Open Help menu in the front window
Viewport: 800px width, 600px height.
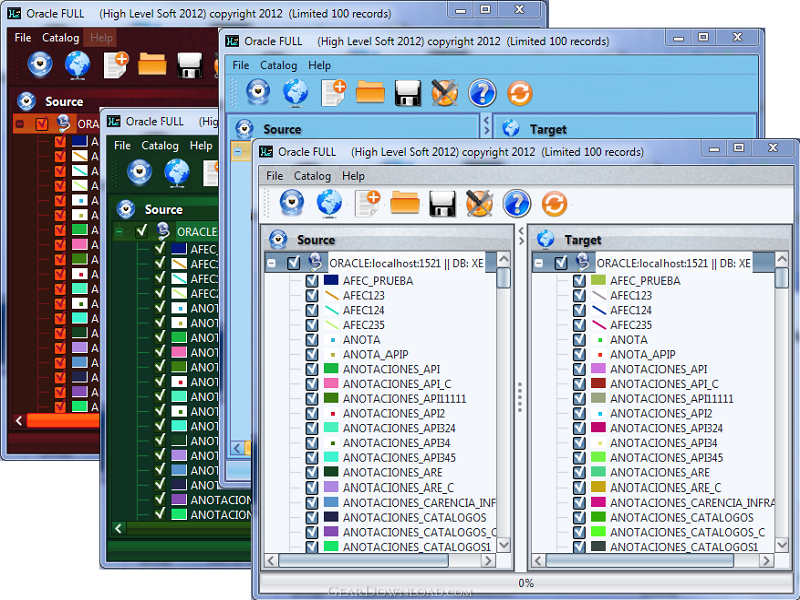pos(353,176)
